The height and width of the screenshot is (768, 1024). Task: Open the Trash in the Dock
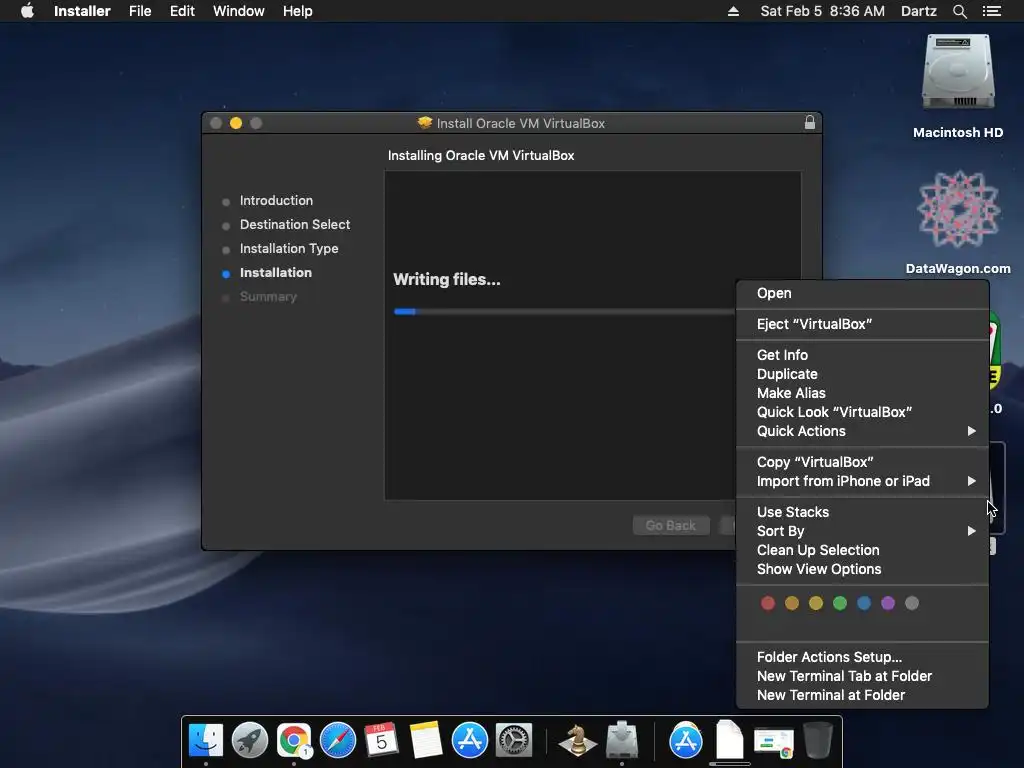[817, 741]
